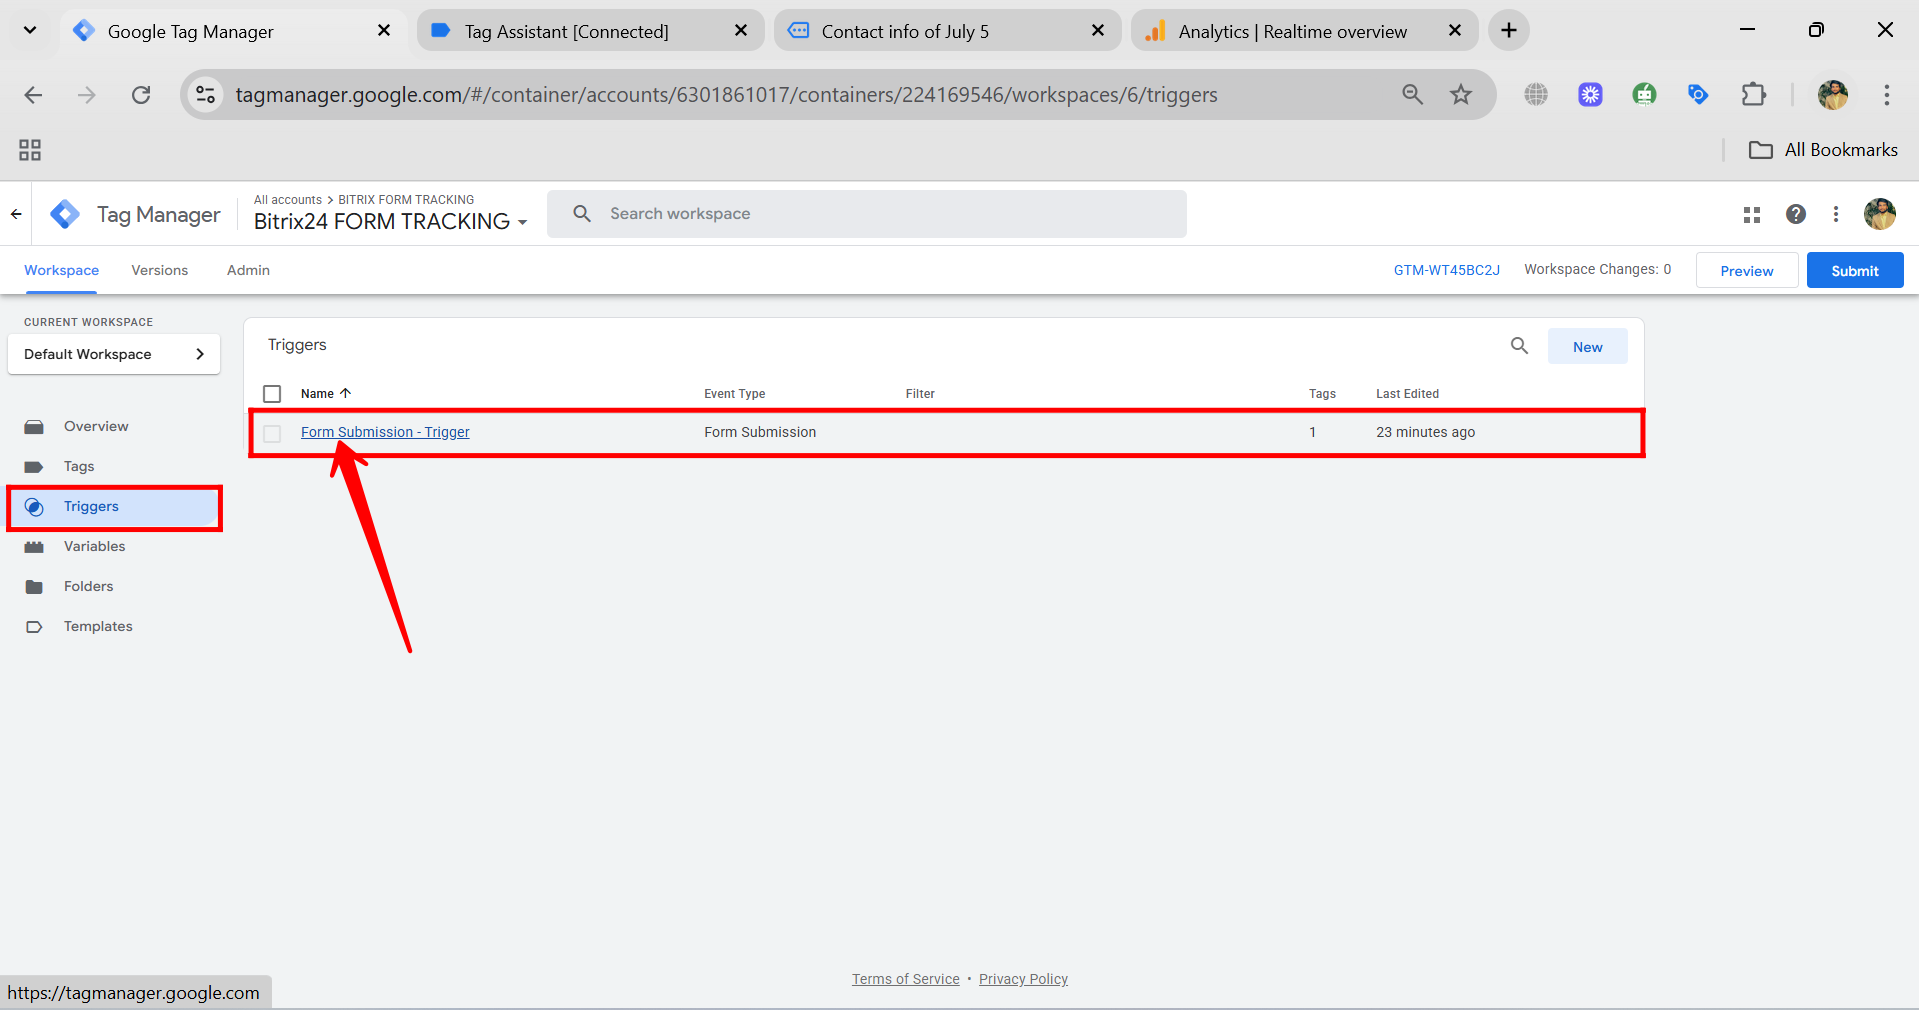Click the Filter column header
This screenshot has height=1010, width=1919.
click(x=920, y=394)
